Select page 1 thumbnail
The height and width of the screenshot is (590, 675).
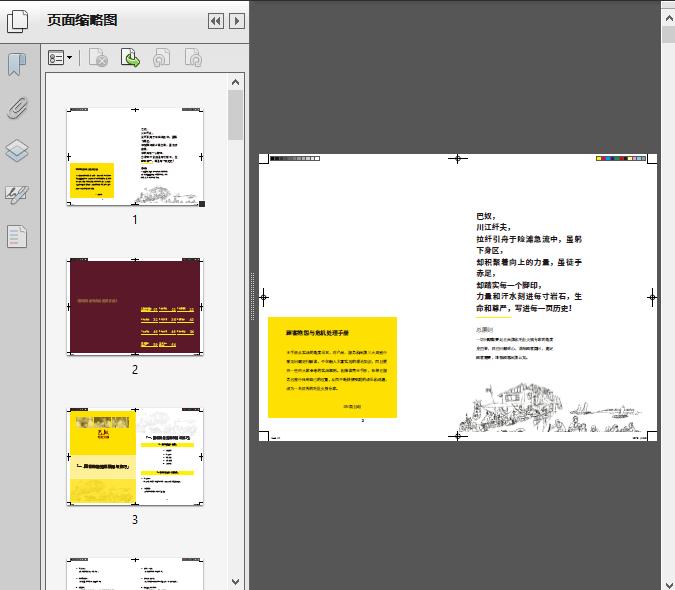click(135, 157)
